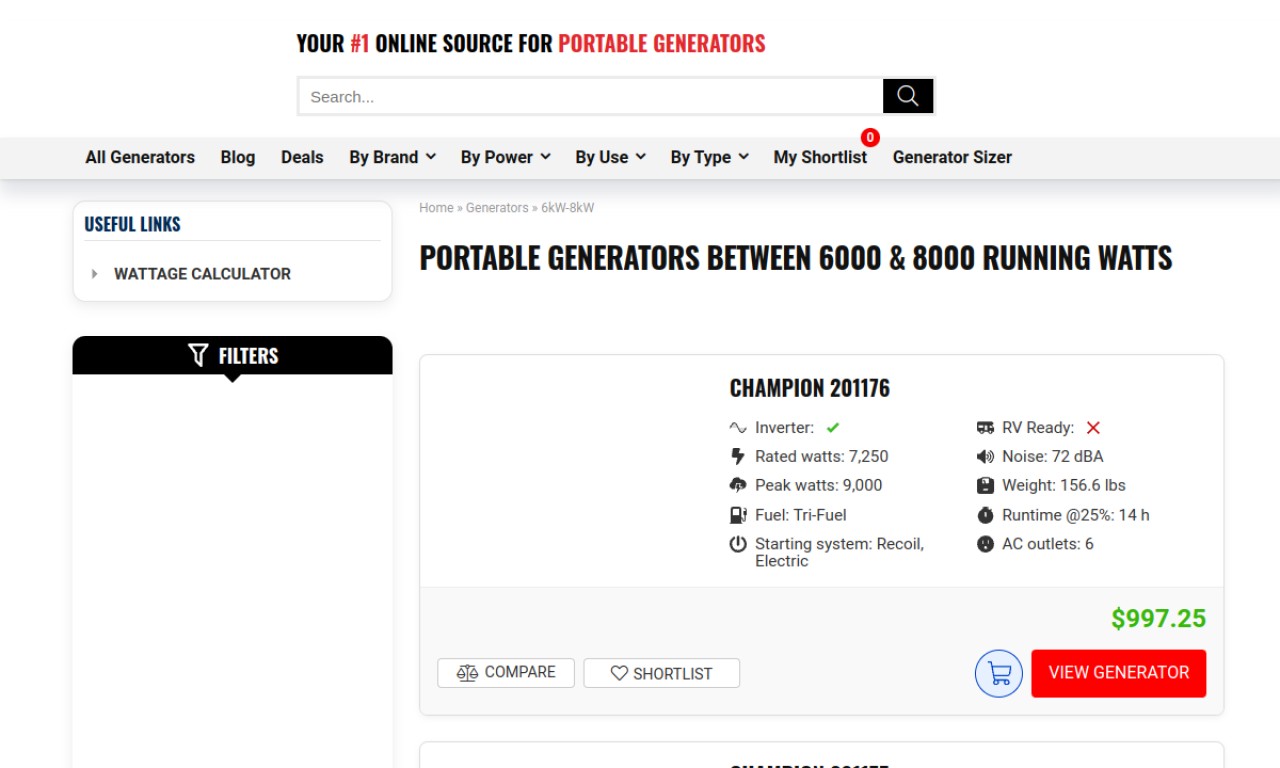Click the Starting system power icon
Image resolution: width=1280 pixels, height=768 pixels.
point(738,544)
